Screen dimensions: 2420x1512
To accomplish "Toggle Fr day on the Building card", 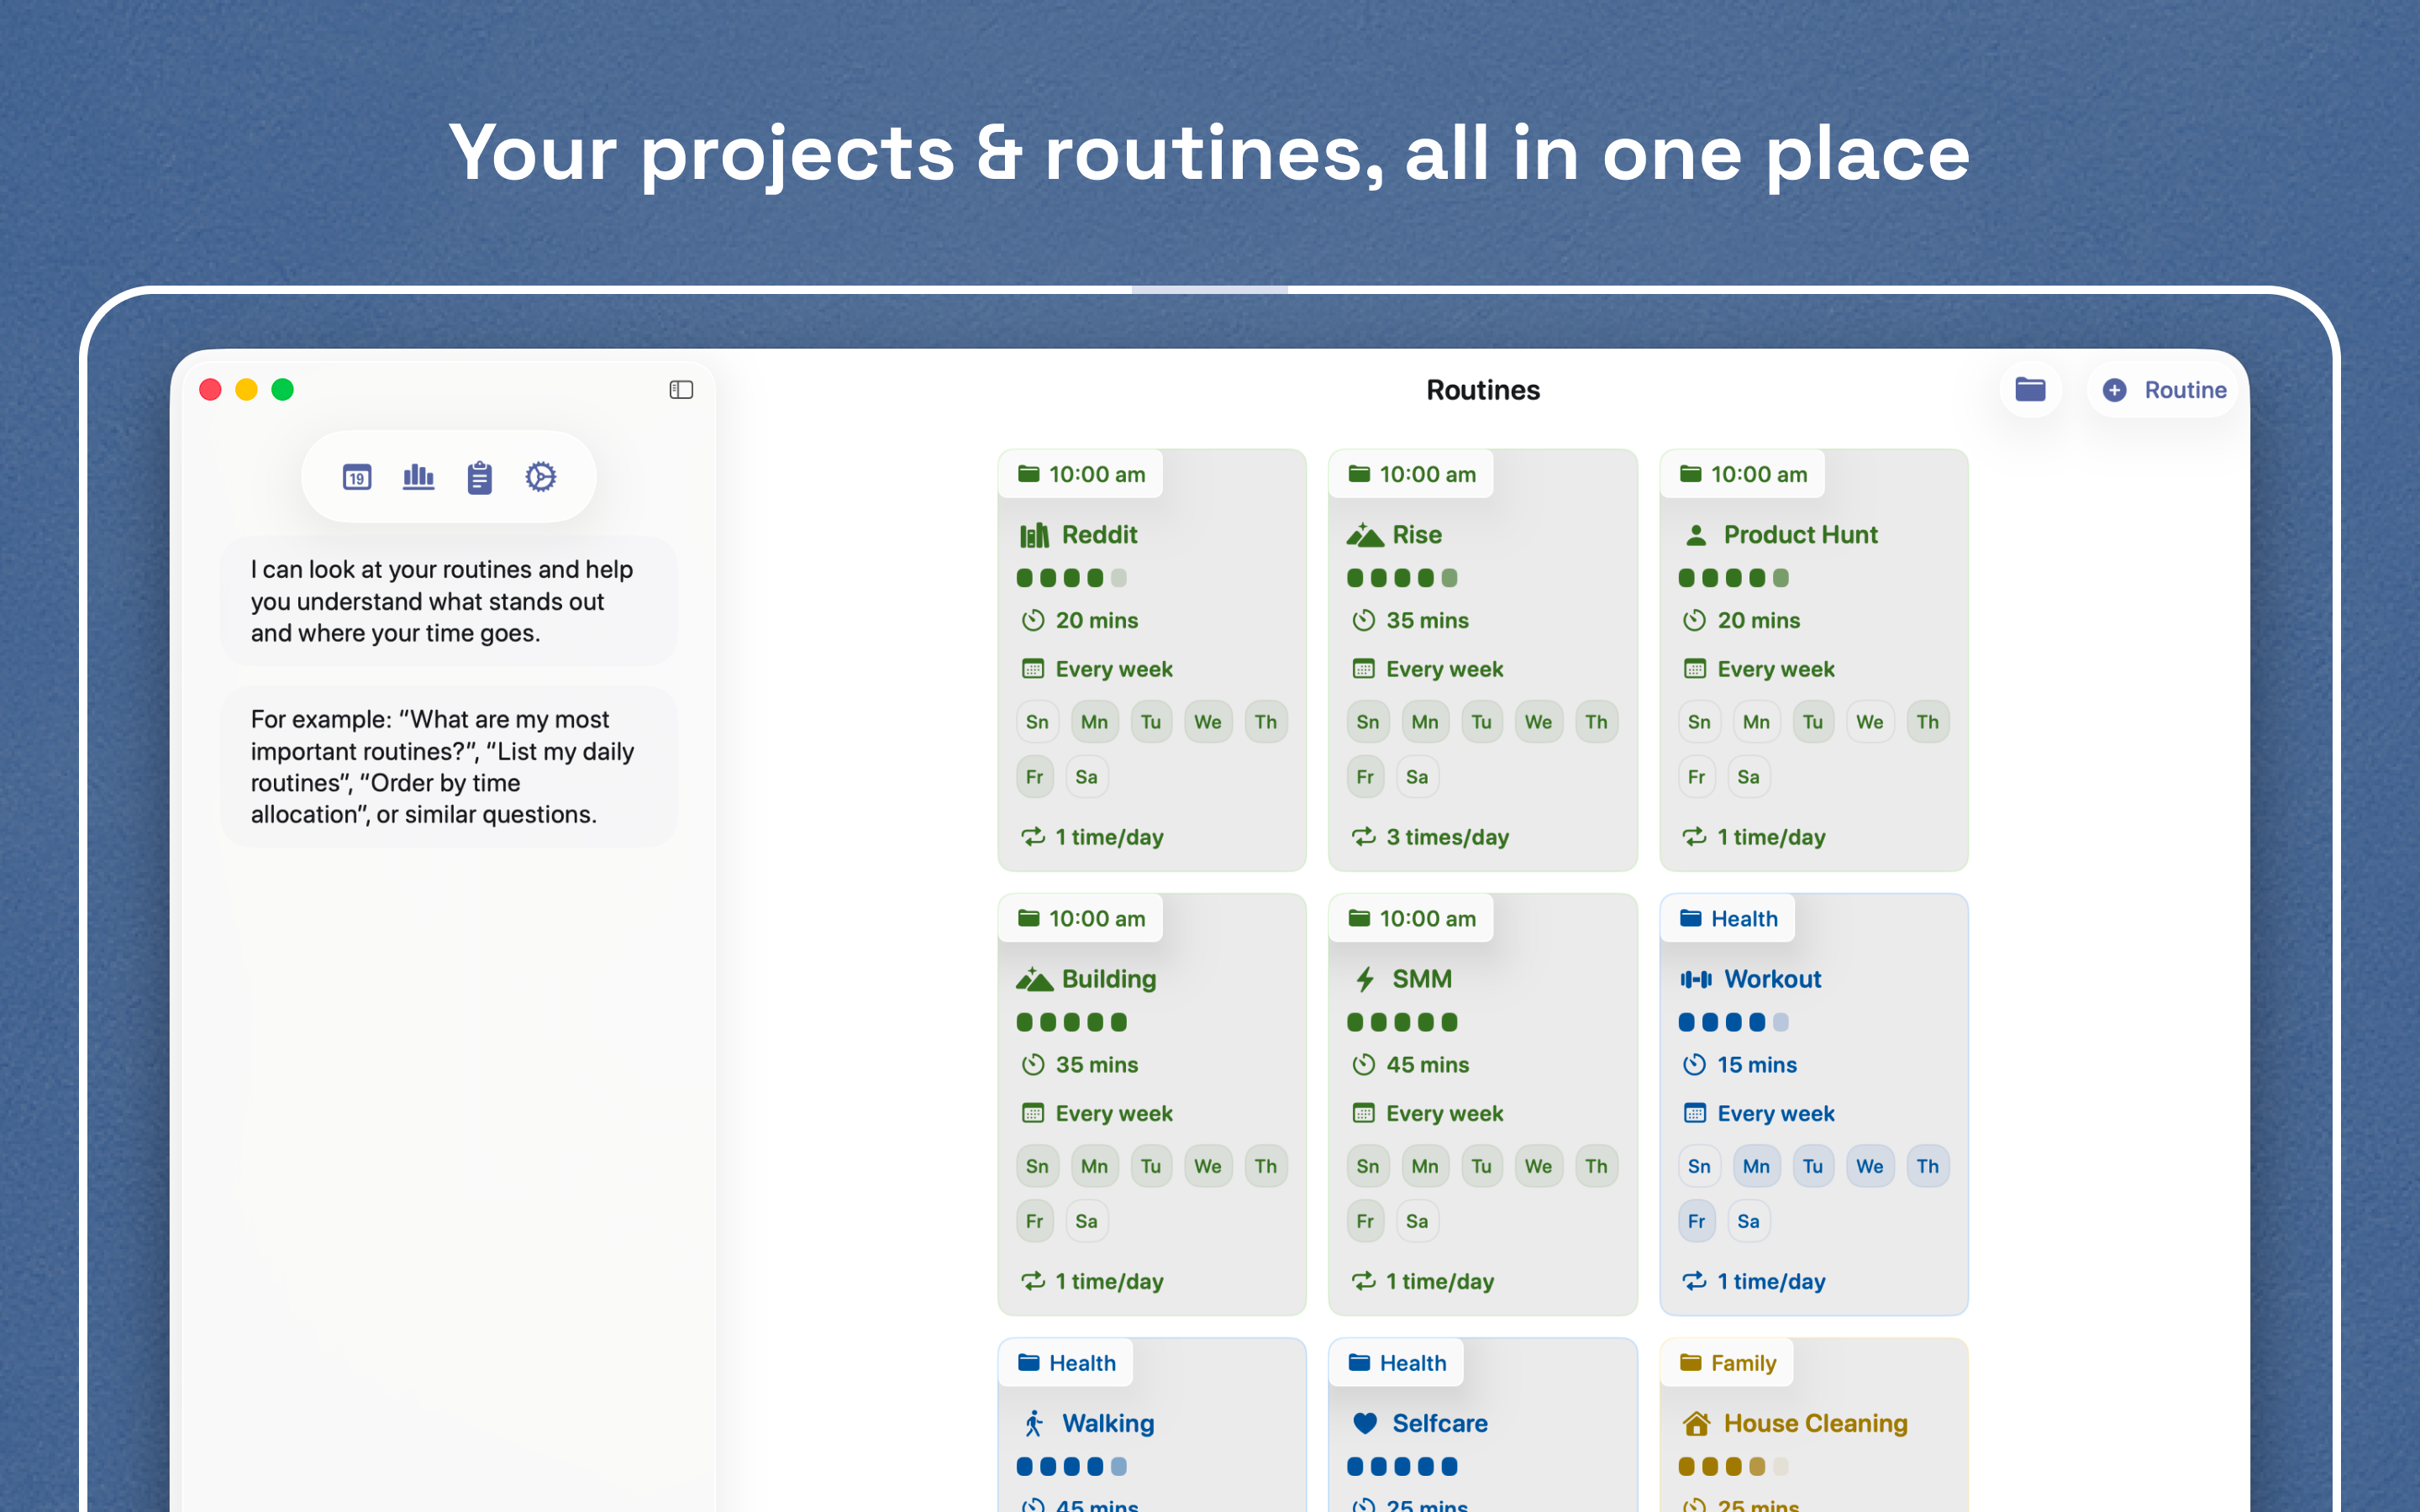I will click(1035, 1221).
